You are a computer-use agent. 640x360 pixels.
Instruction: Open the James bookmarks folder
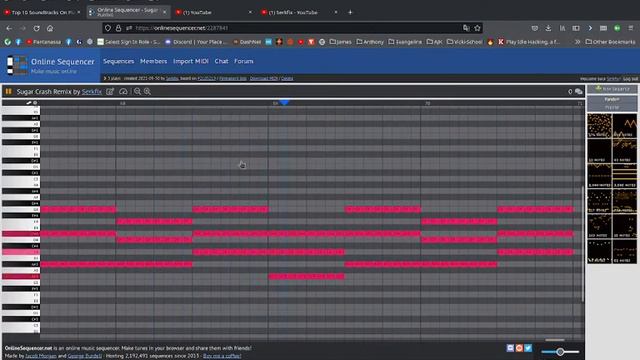click(340, 42)
